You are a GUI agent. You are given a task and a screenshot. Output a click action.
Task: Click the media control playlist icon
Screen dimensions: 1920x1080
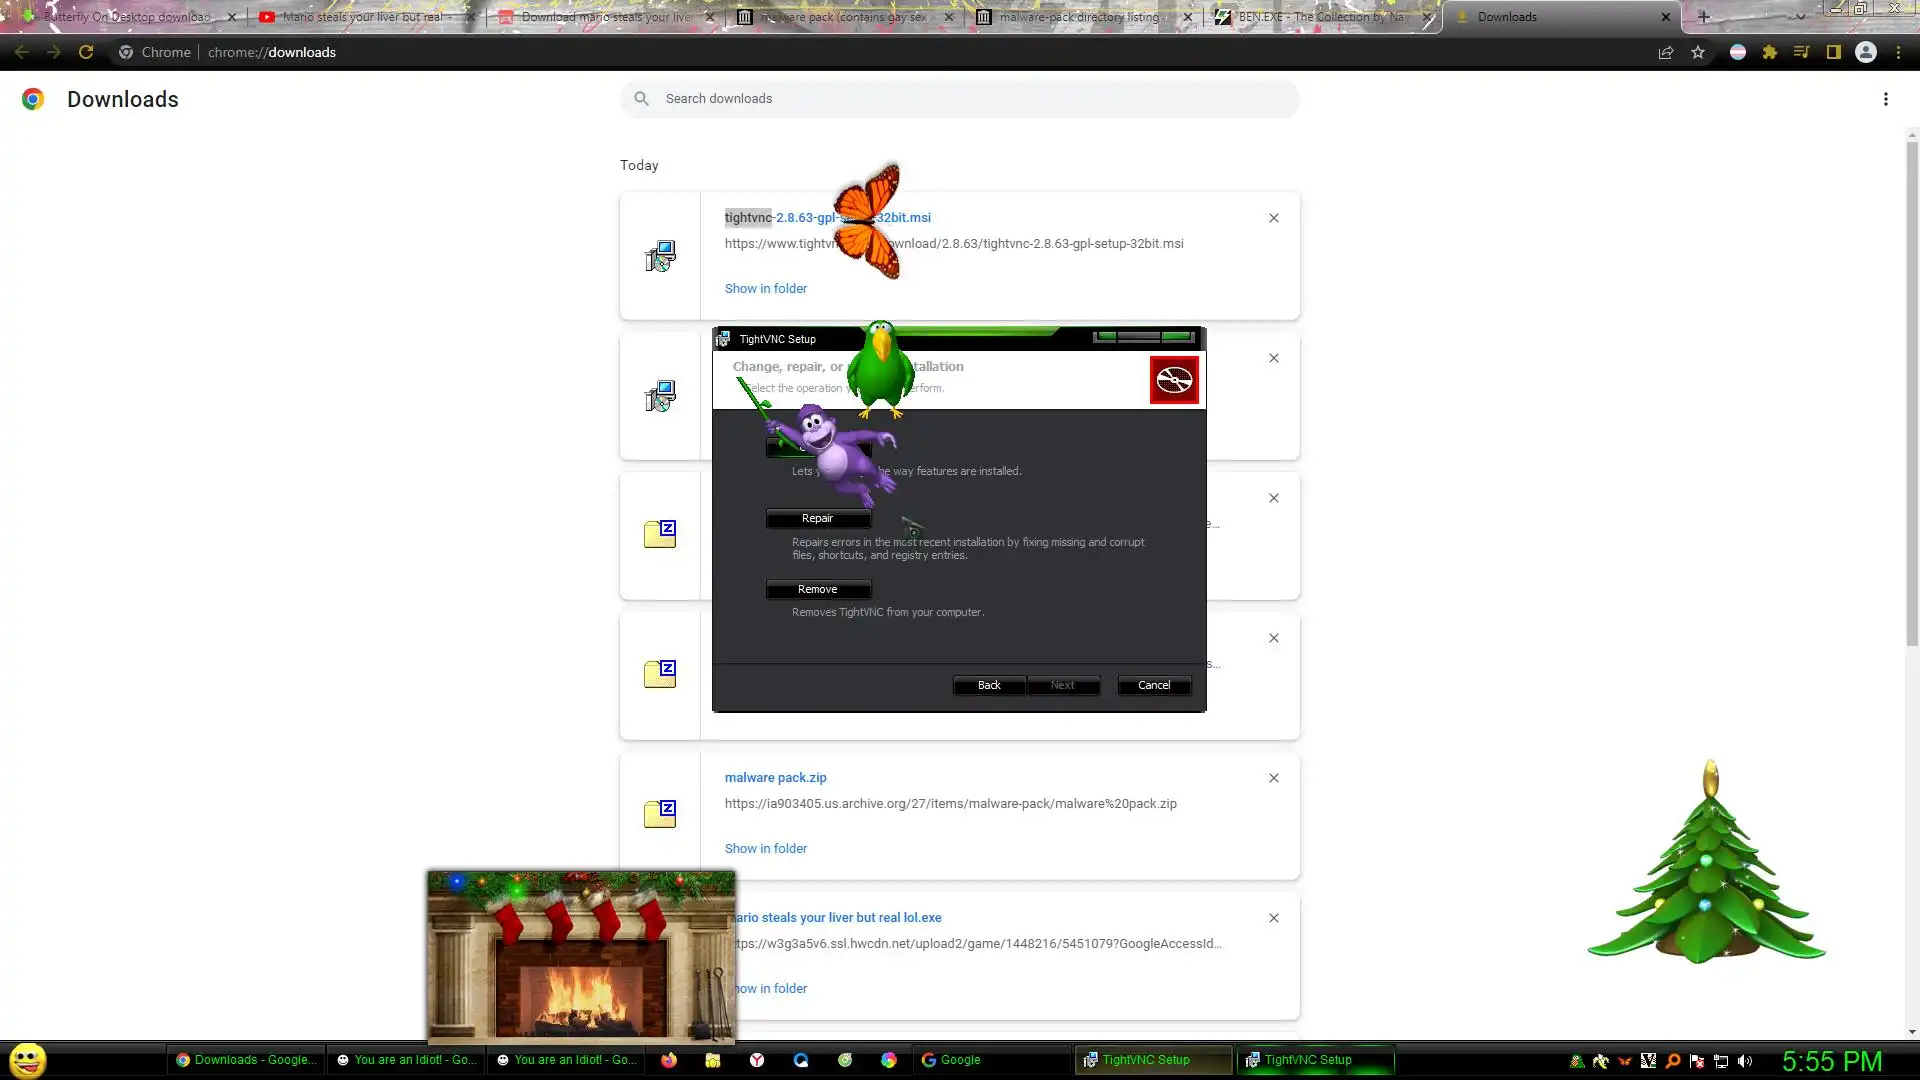tap(1801, 53)
